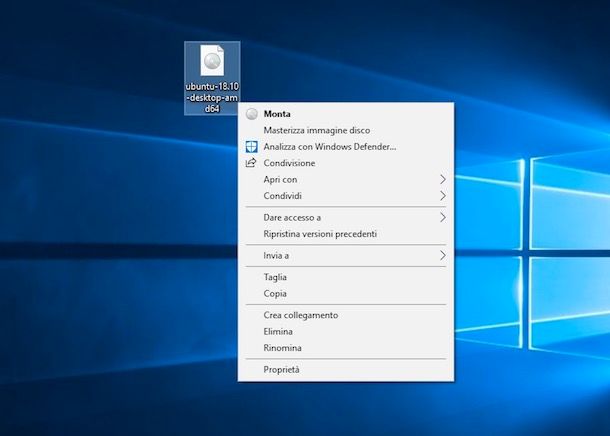Choose Taglia to cut the file
This screenshot has height=436, width=610.
click(345, 277)
